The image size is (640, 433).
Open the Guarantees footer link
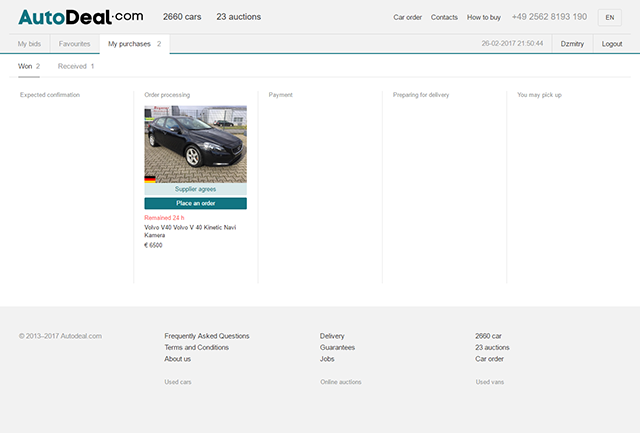(x=337, y=347)
